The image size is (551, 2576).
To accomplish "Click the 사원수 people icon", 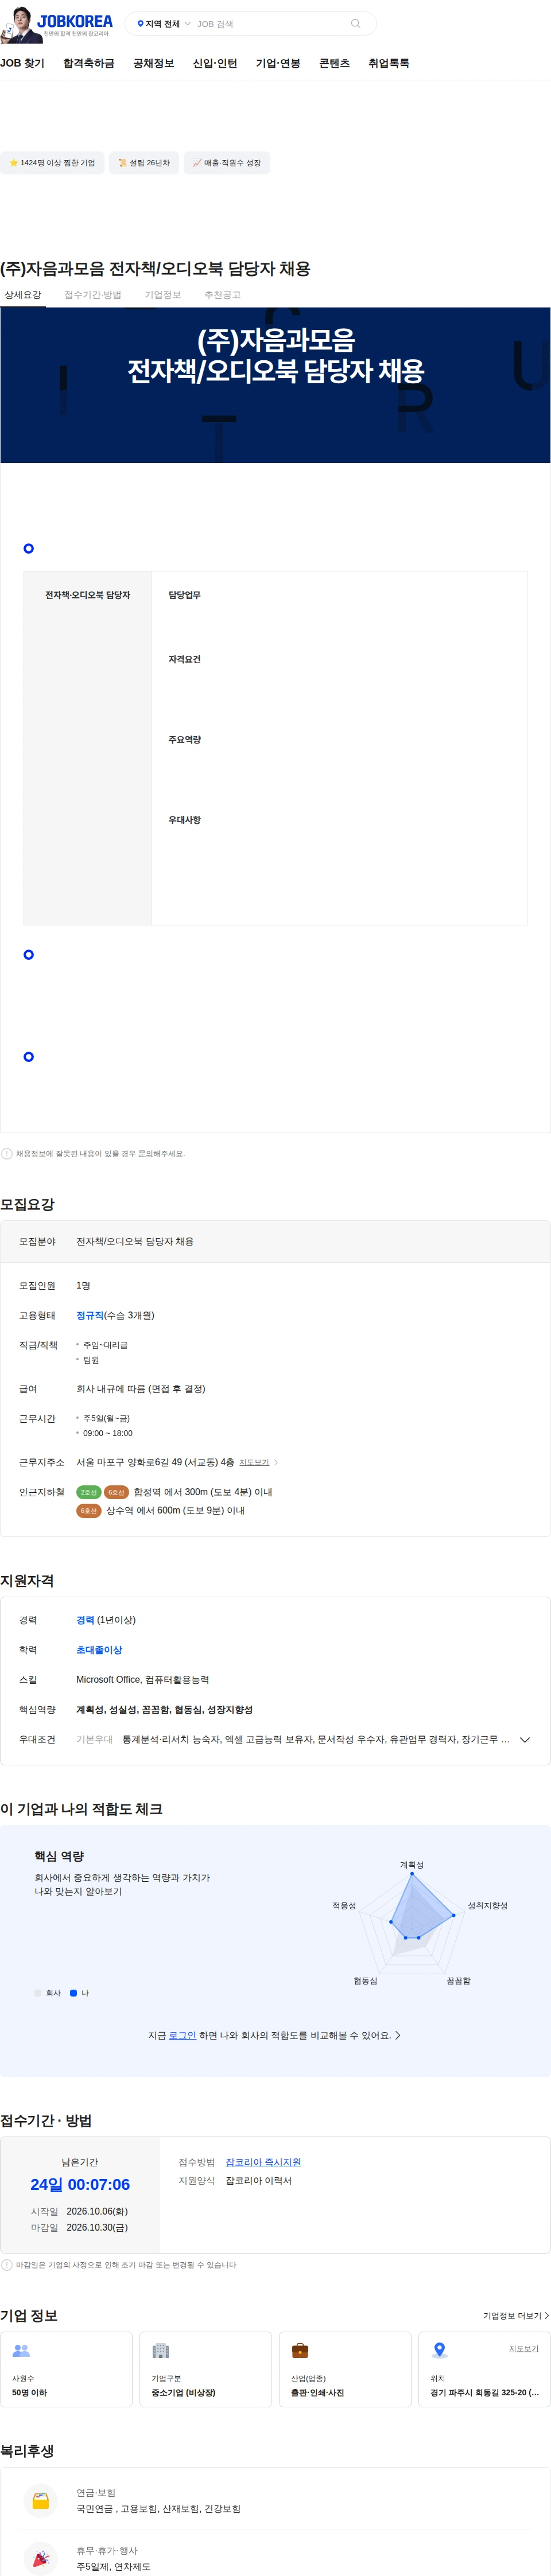I will click(x=21, y=2351).
